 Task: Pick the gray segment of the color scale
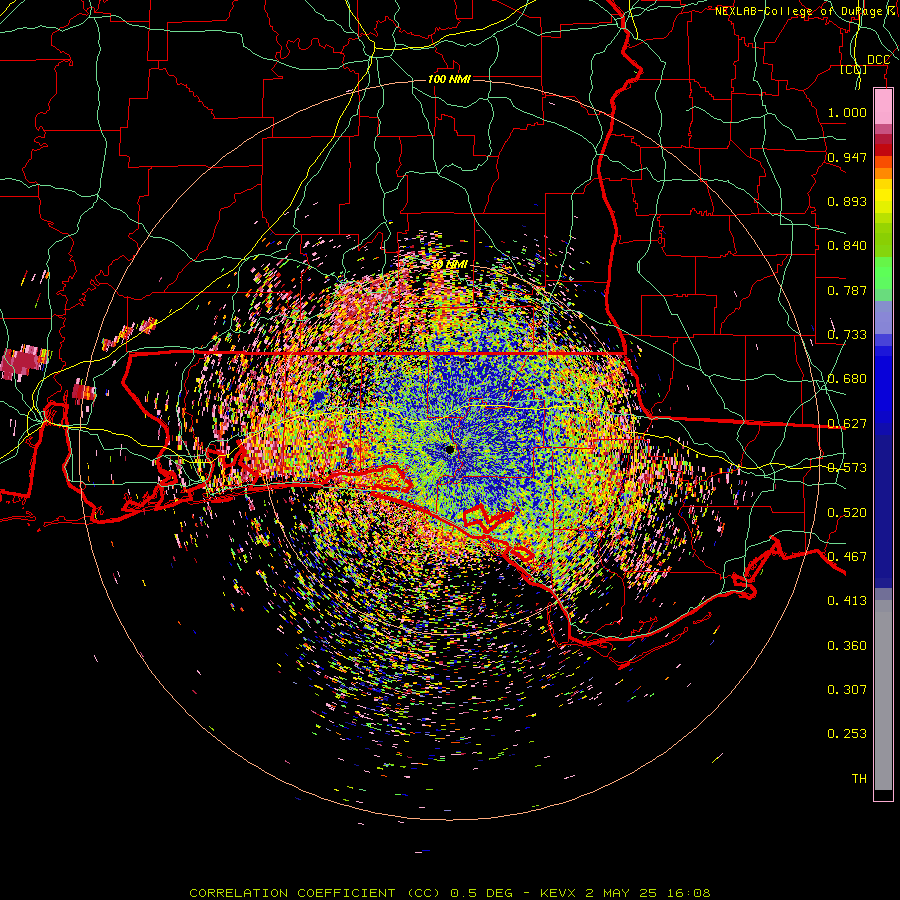click(883, 695)
